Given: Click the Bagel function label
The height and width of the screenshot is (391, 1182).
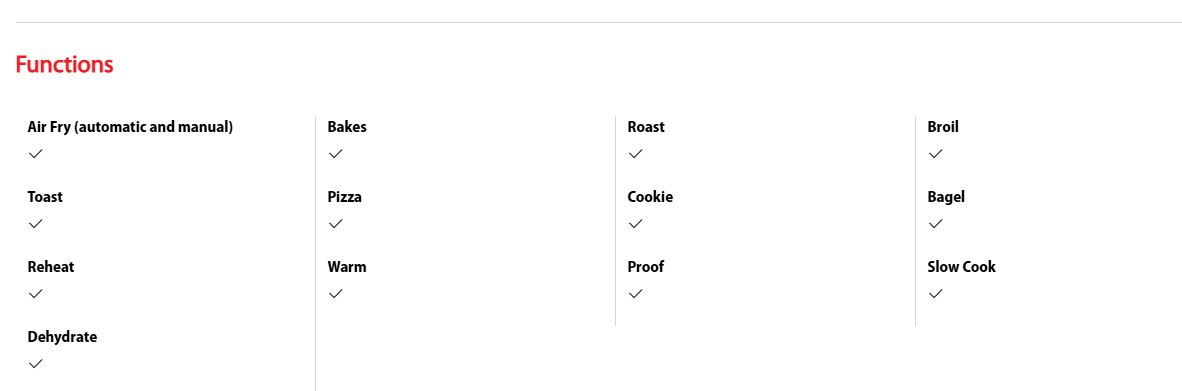Looking at the screenshot, I should pyautogui.click(x=946, y=197).
